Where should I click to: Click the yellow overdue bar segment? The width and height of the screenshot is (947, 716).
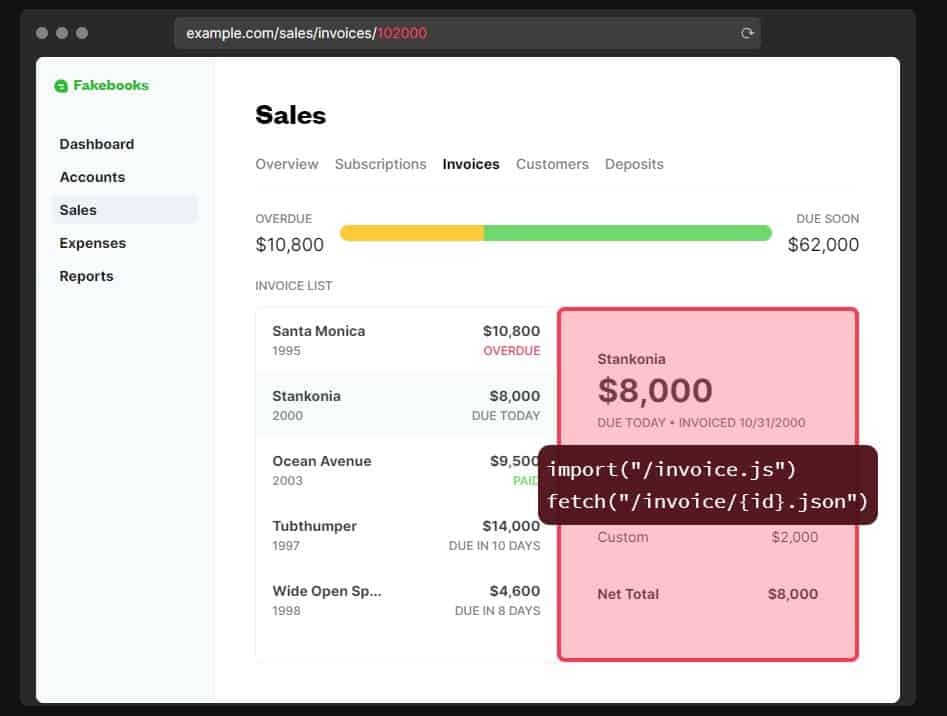pyautogui.click(x=412, y=233)
